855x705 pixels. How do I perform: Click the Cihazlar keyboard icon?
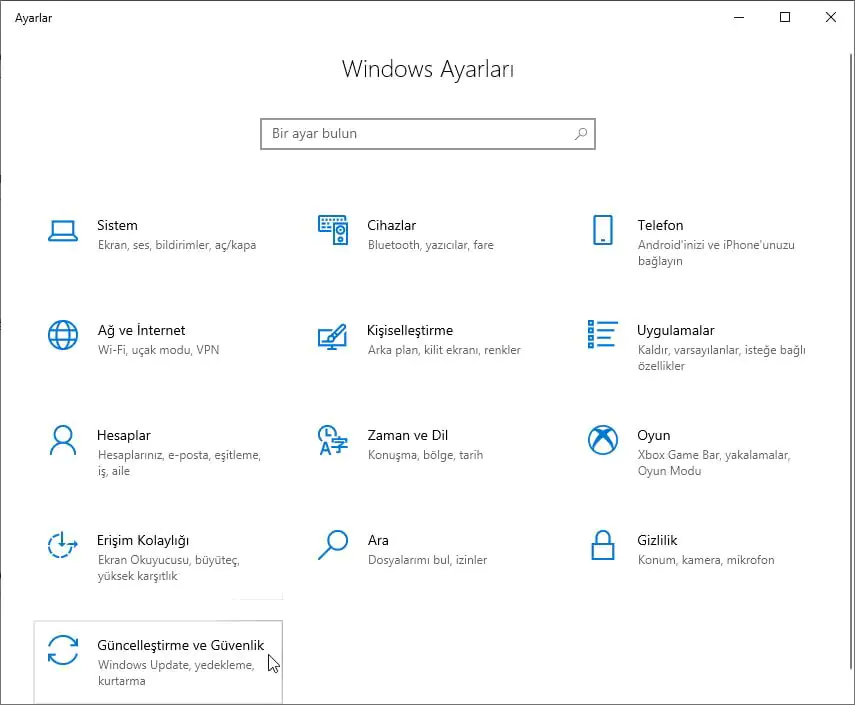[332, 231]
